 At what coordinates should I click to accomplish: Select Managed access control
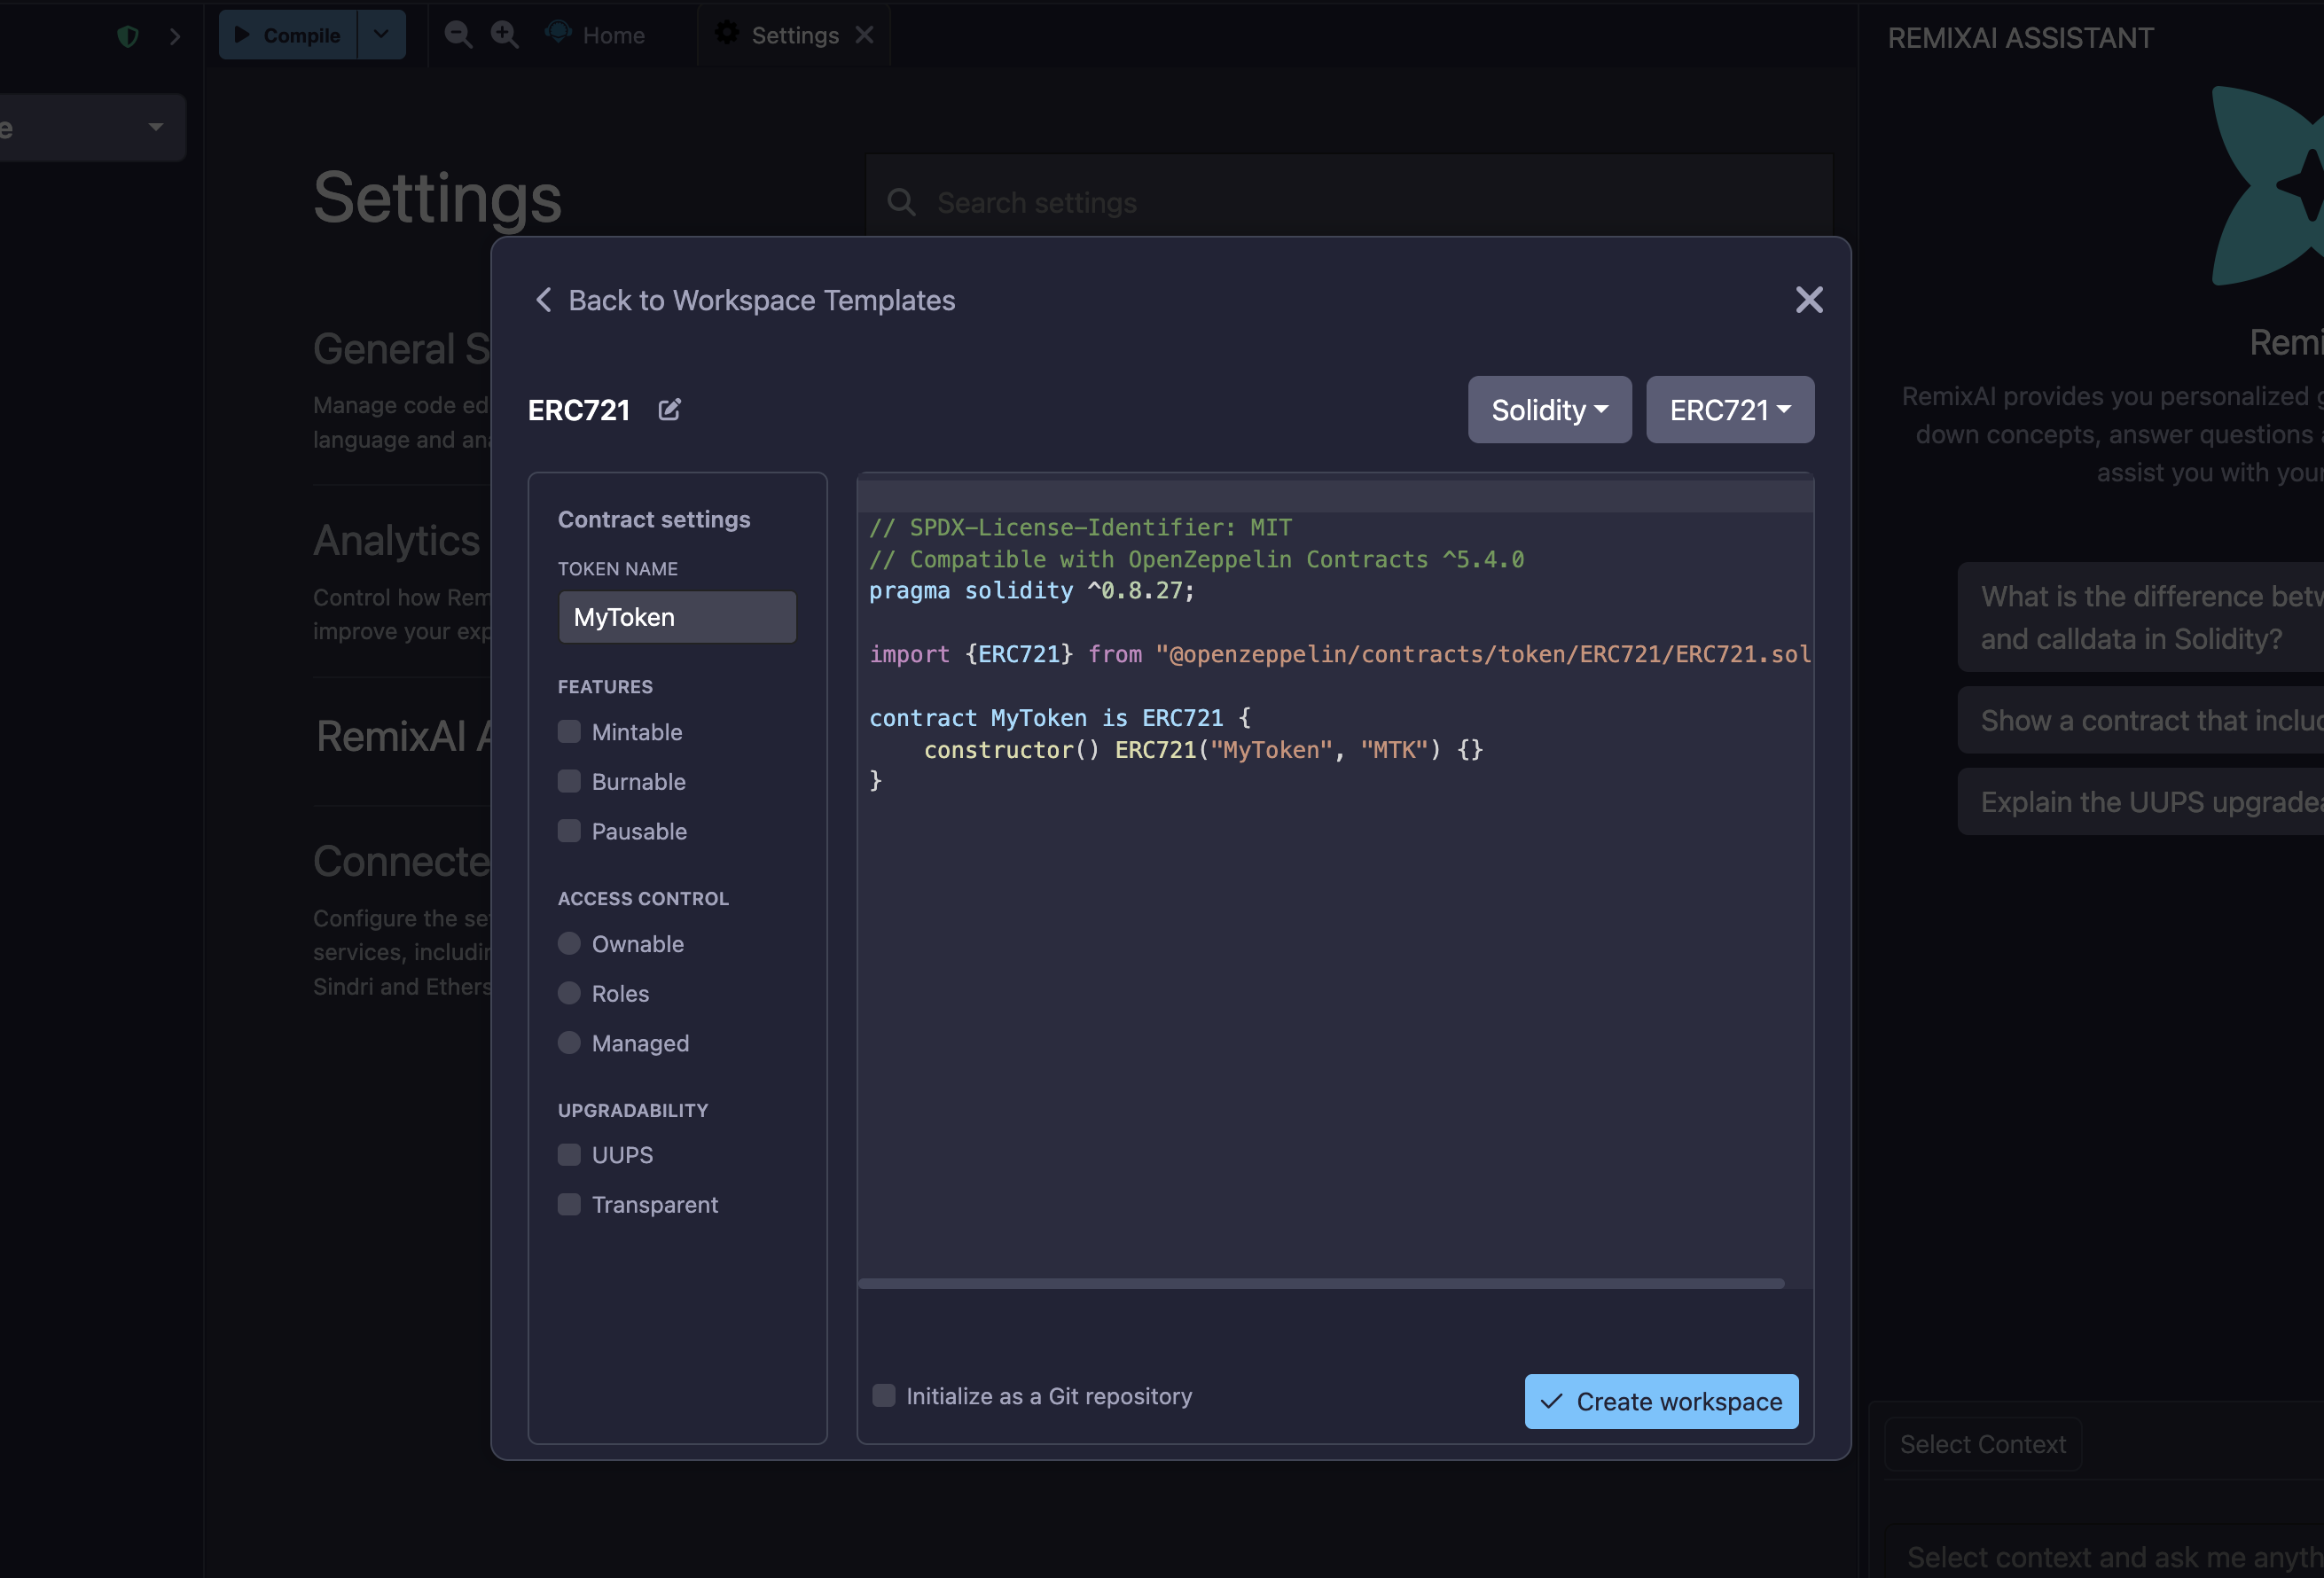569,1043
